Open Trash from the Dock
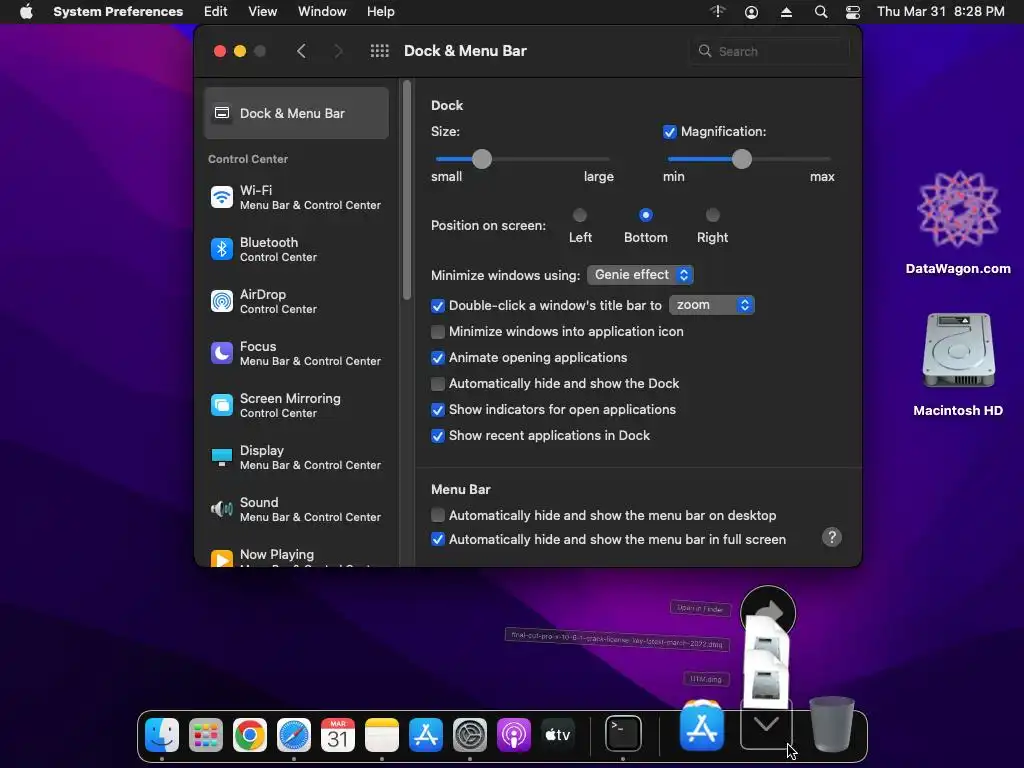This screenshot has width=1024, height=768. (x=831, y=724)
